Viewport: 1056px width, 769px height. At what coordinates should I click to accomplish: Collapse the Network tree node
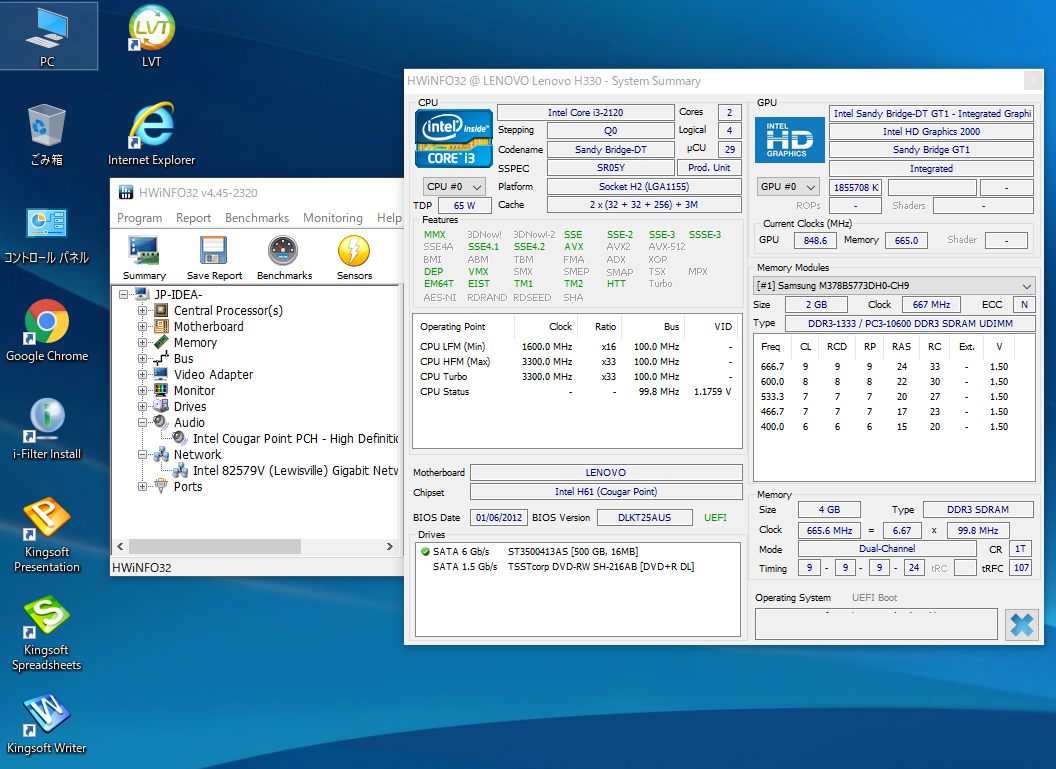[x=142, y=455]
